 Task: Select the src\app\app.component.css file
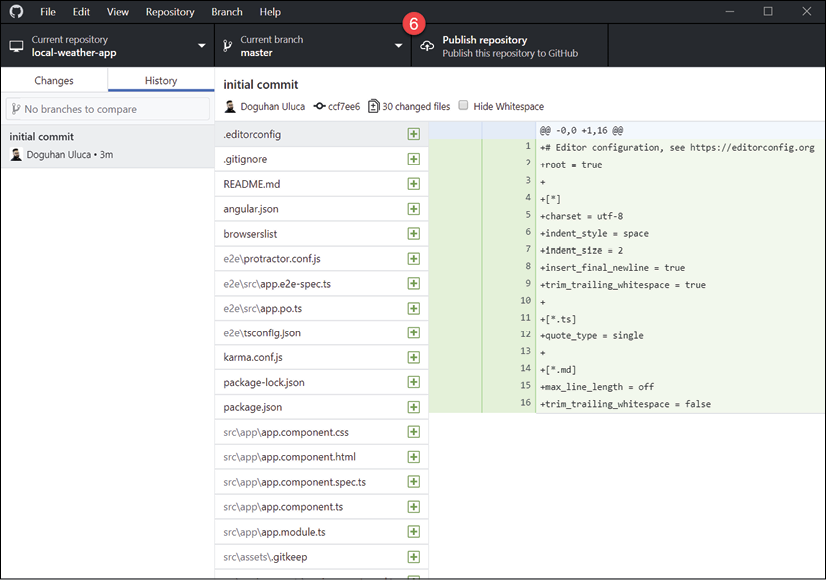tap(321, 432)
